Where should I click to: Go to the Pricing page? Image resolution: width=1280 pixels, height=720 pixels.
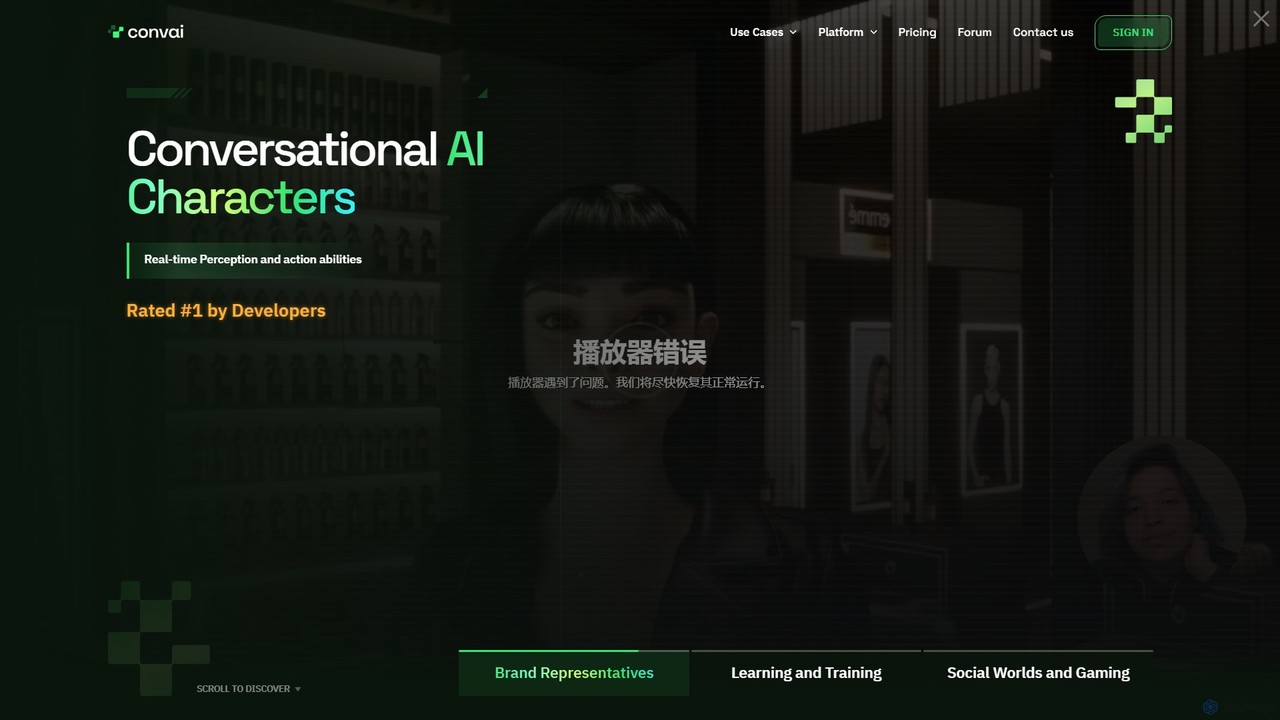point(917,32)
